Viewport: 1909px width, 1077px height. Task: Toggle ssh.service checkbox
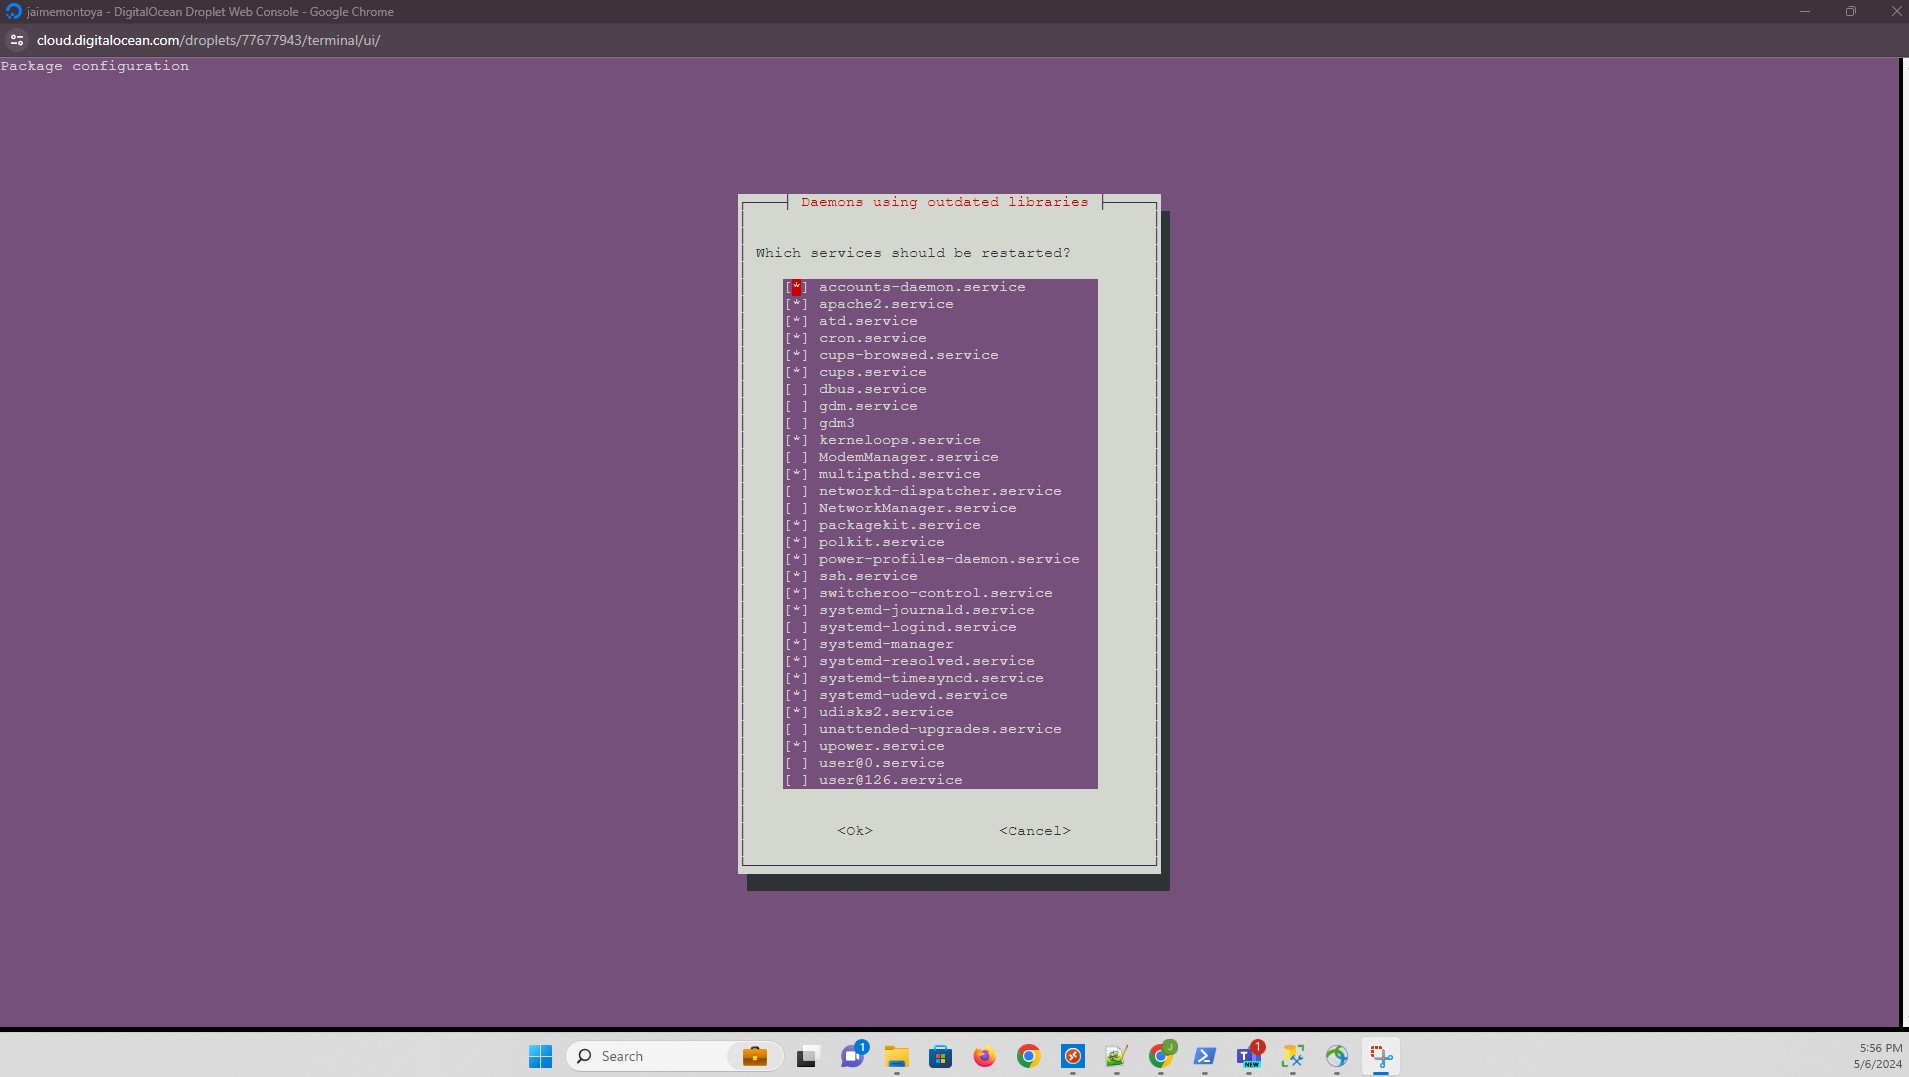[x=796, y=576]
